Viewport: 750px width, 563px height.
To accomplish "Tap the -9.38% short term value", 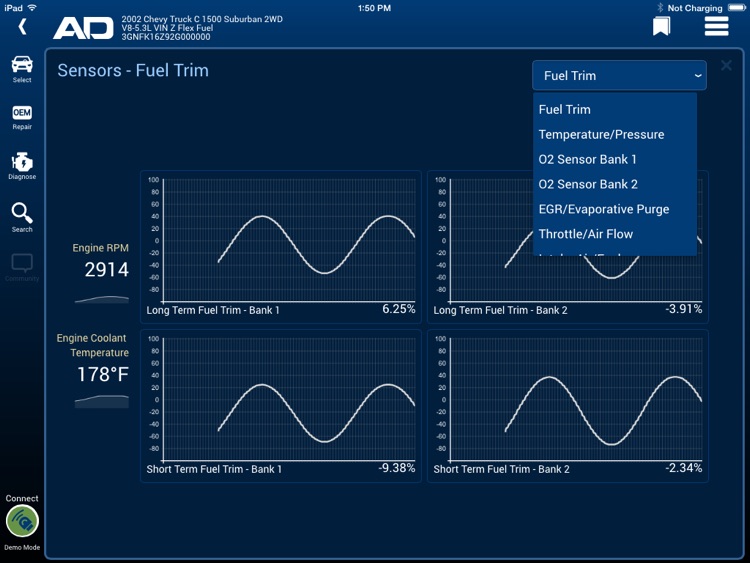I will pyautogui.click(x=397, y=468).
